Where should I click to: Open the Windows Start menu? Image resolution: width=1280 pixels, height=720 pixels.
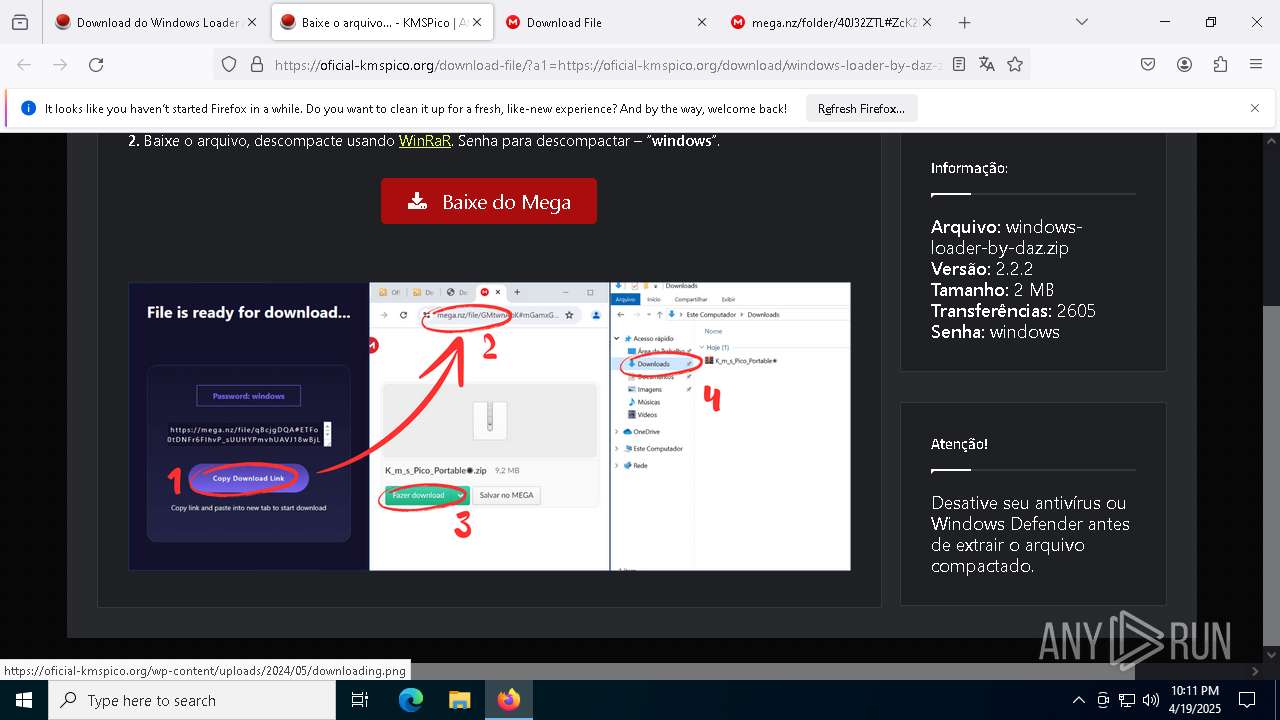coord(24,700)
